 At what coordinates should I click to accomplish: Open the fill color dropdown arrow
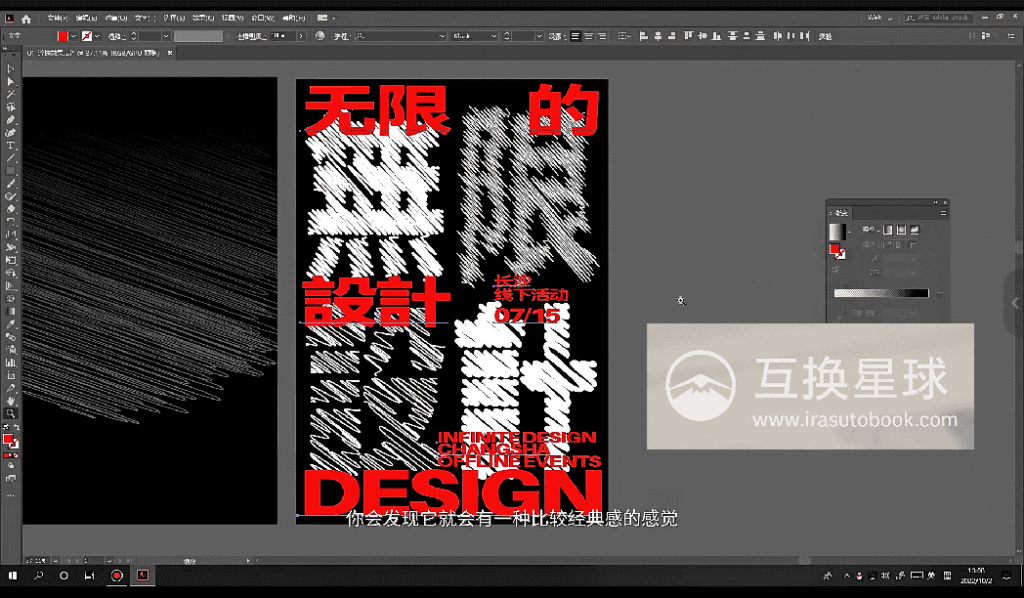(74, 36)
